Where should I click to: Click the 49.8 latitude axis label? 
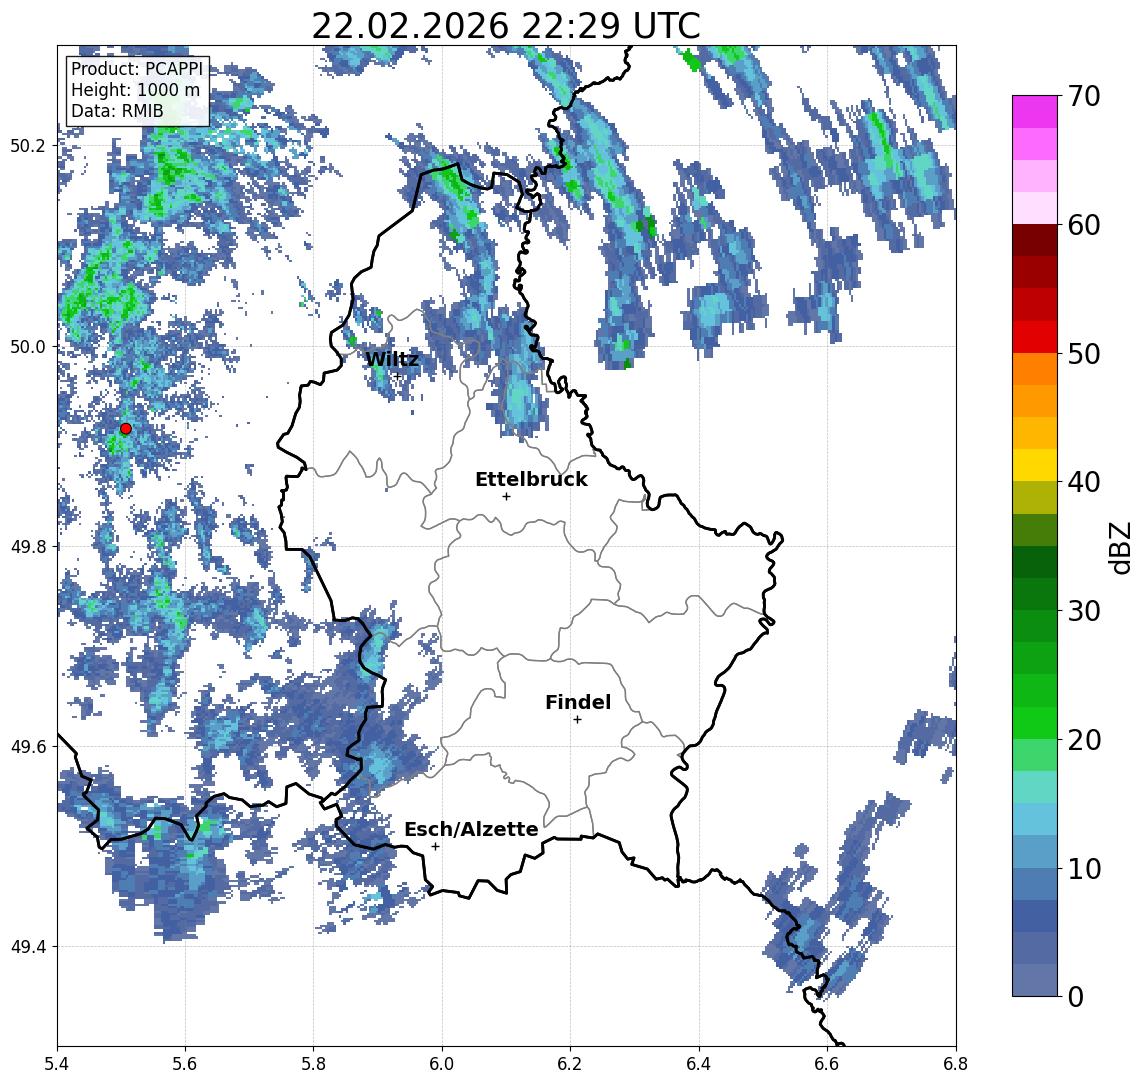(x=27, y=546)
